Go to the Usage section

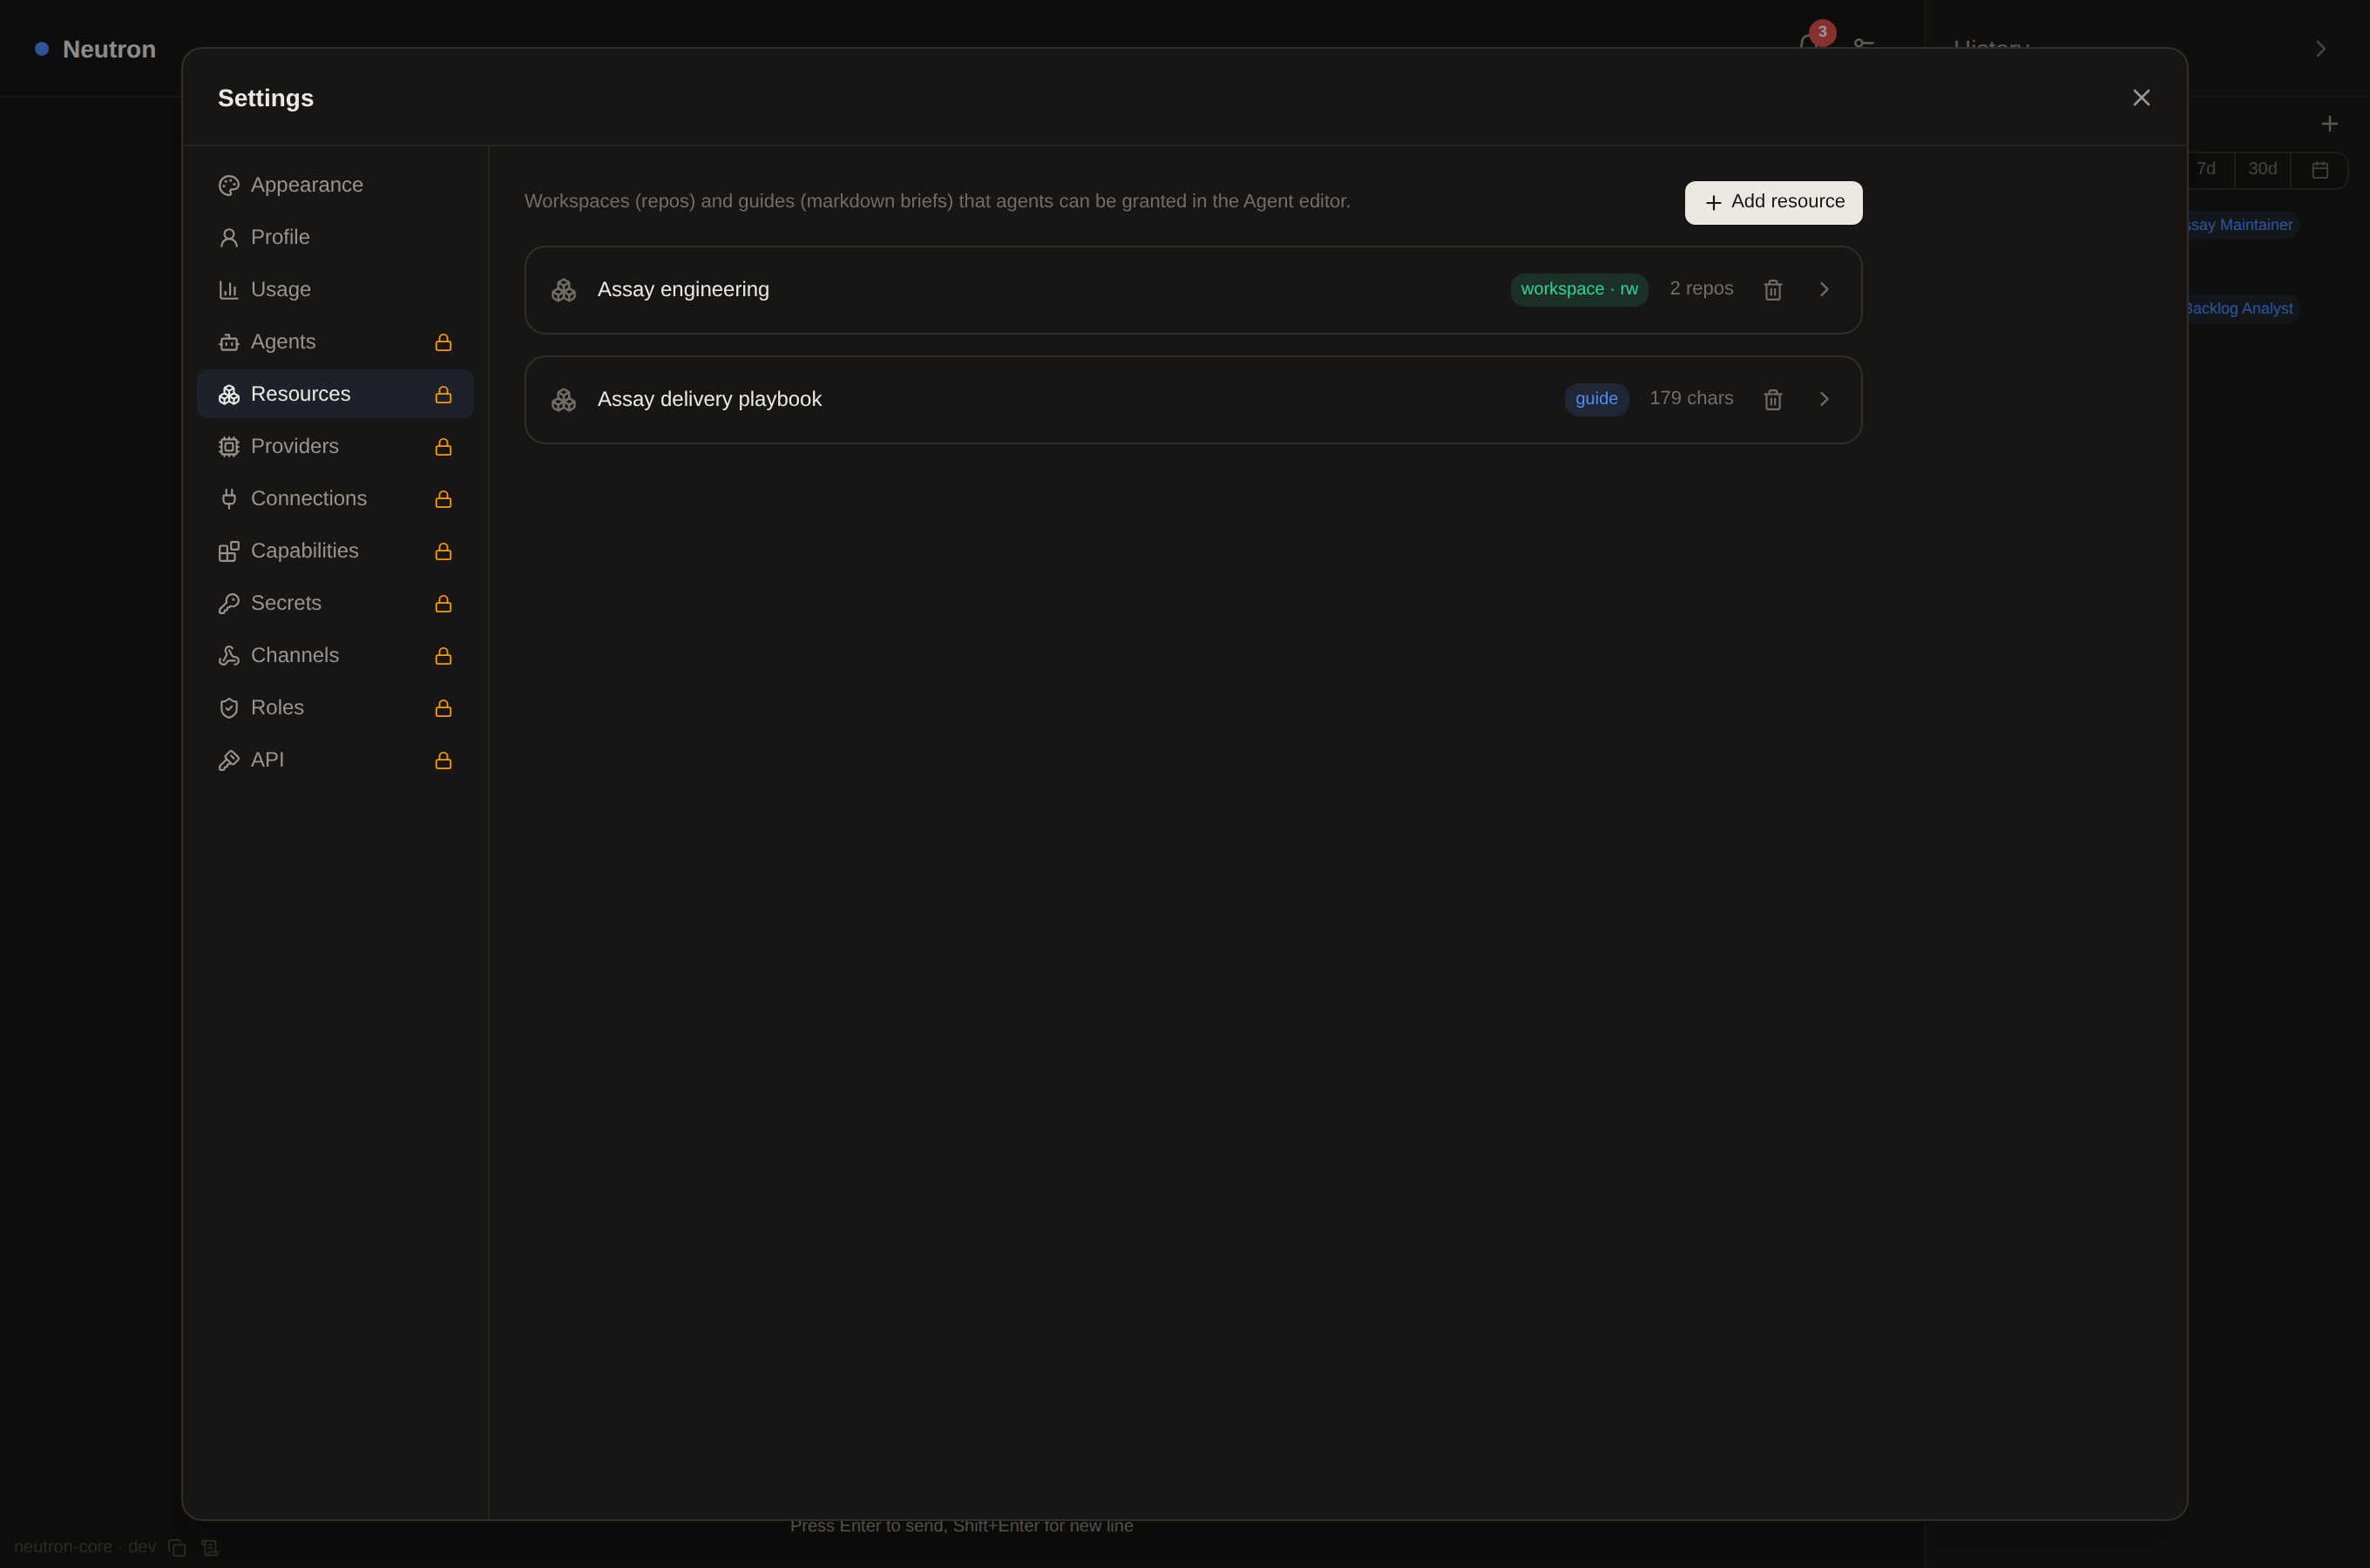(335, 289)
